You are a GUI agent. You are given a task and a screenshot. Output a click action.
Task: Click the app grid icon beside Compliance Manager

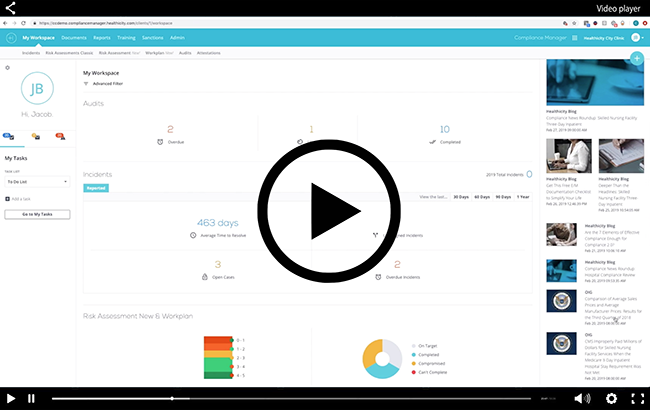tap(575, 38)
